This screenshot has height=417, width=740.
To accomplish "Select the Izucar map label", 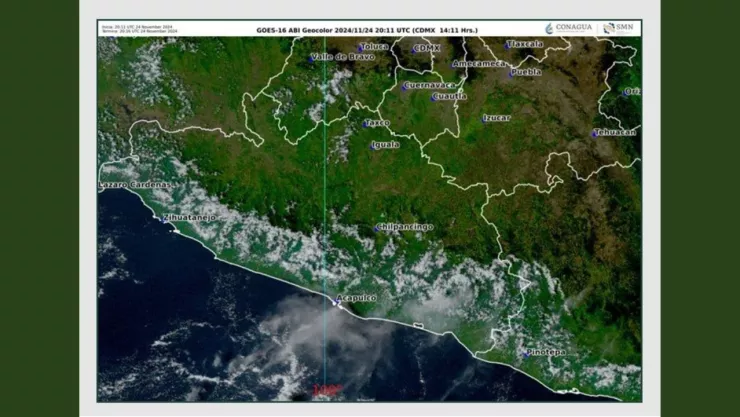I will [496, 118].
